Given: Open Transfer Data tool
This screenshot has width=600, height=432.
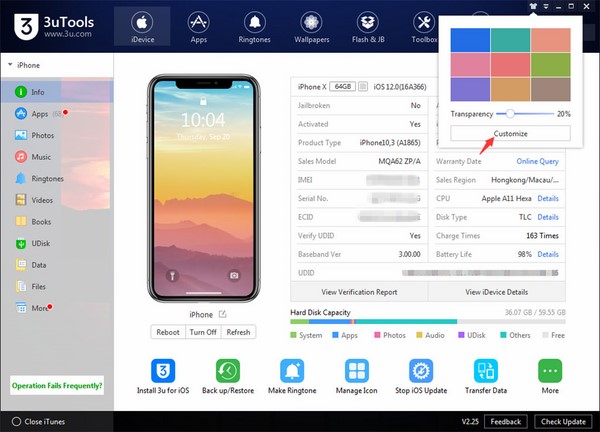Looking at the screenshot, I should click(486, 376).
